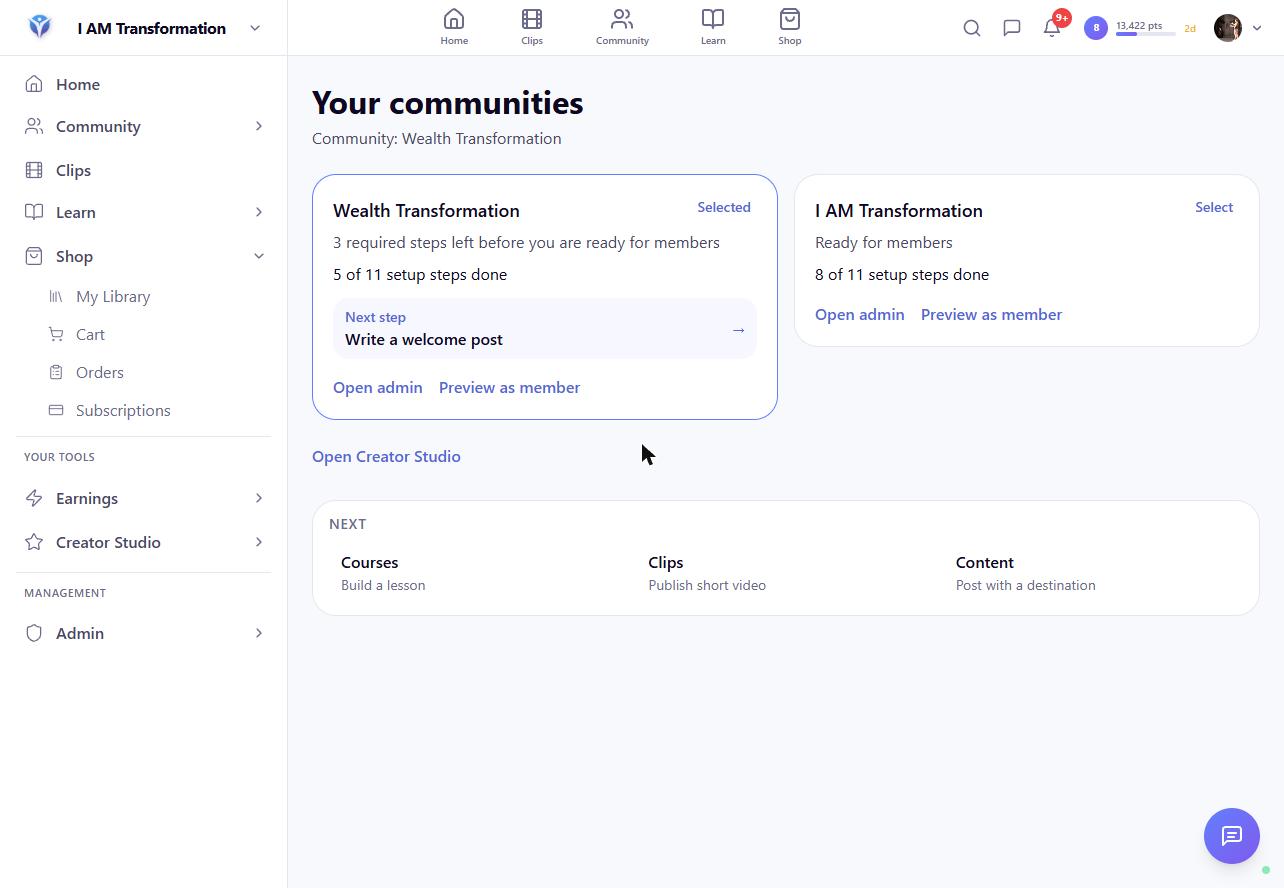This screenshot has width=1284, height=888.
Task: Open the notifications bell icon
Action: click(1052, 28)
